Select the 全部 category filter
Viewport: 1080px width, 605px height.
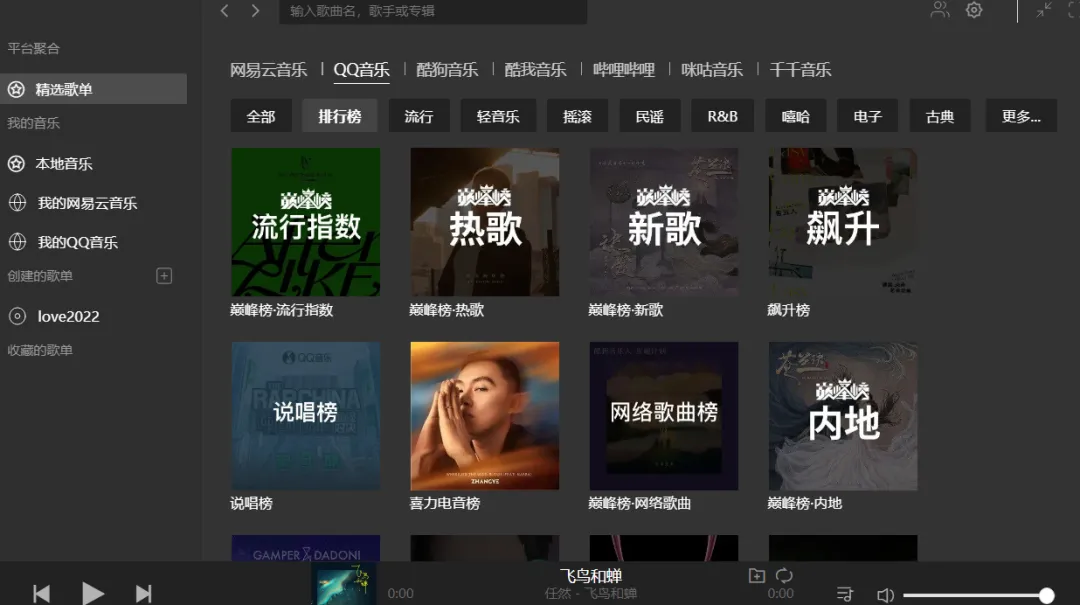(261, 116)
